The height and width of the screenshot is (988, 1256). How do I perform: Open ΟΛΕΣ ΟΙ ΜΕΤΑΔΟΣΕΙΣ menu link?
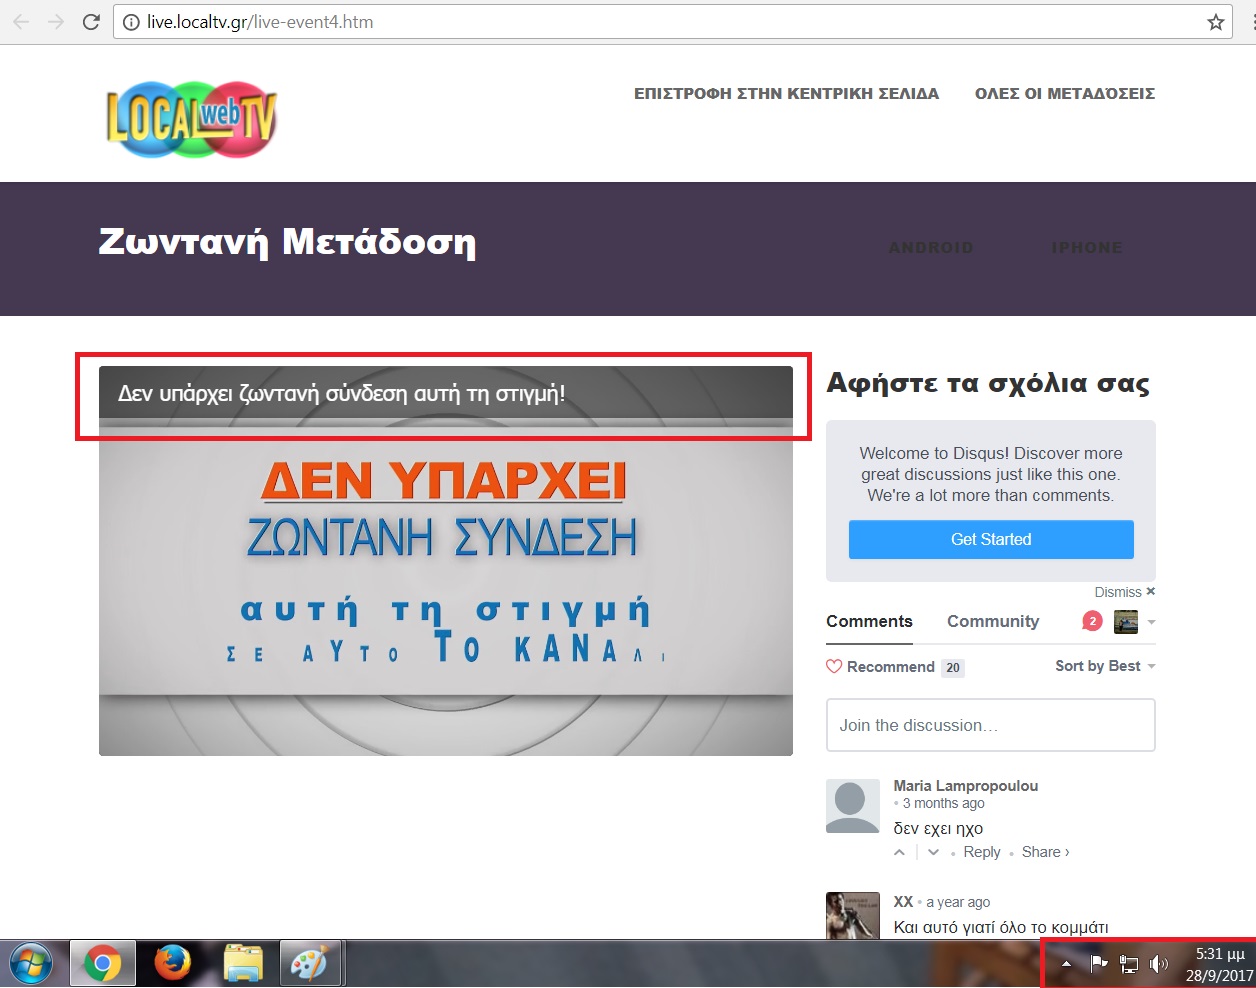(x=1065, y=93)
